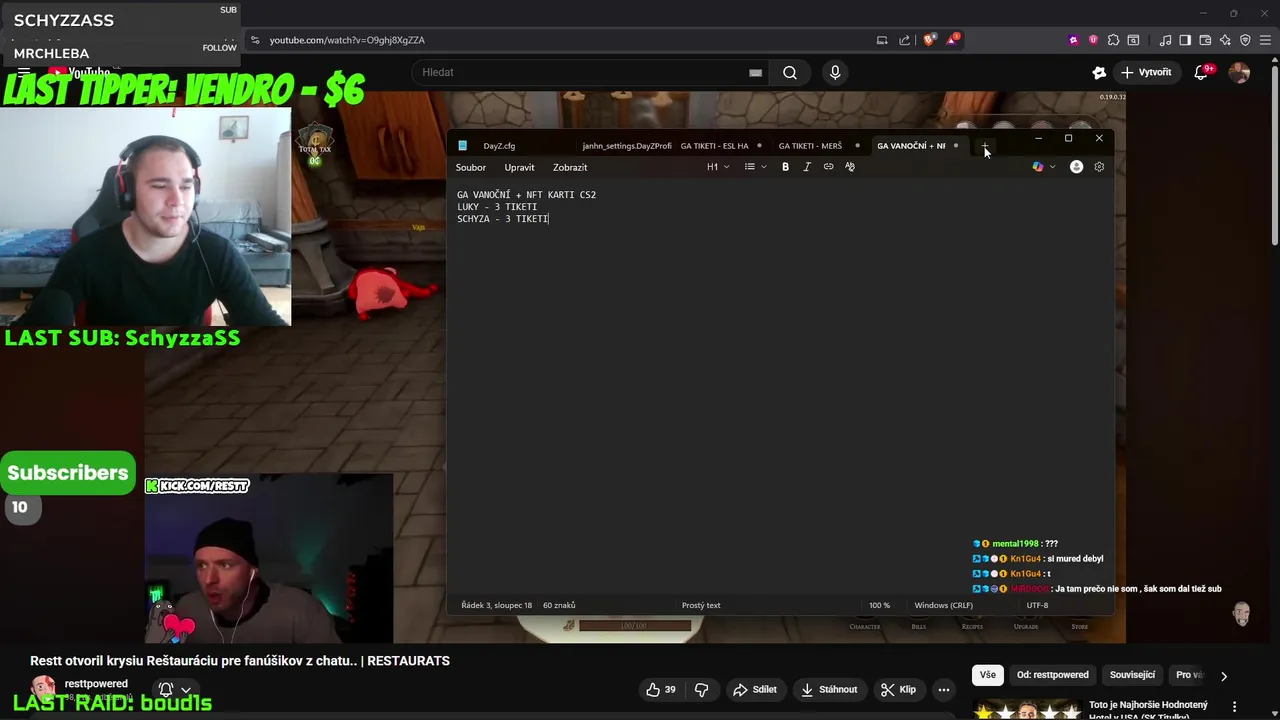The image size is (1280, 720).
Task: Open Notepad settings gear
Action: pyautogui.click(x=1099, y=167)
